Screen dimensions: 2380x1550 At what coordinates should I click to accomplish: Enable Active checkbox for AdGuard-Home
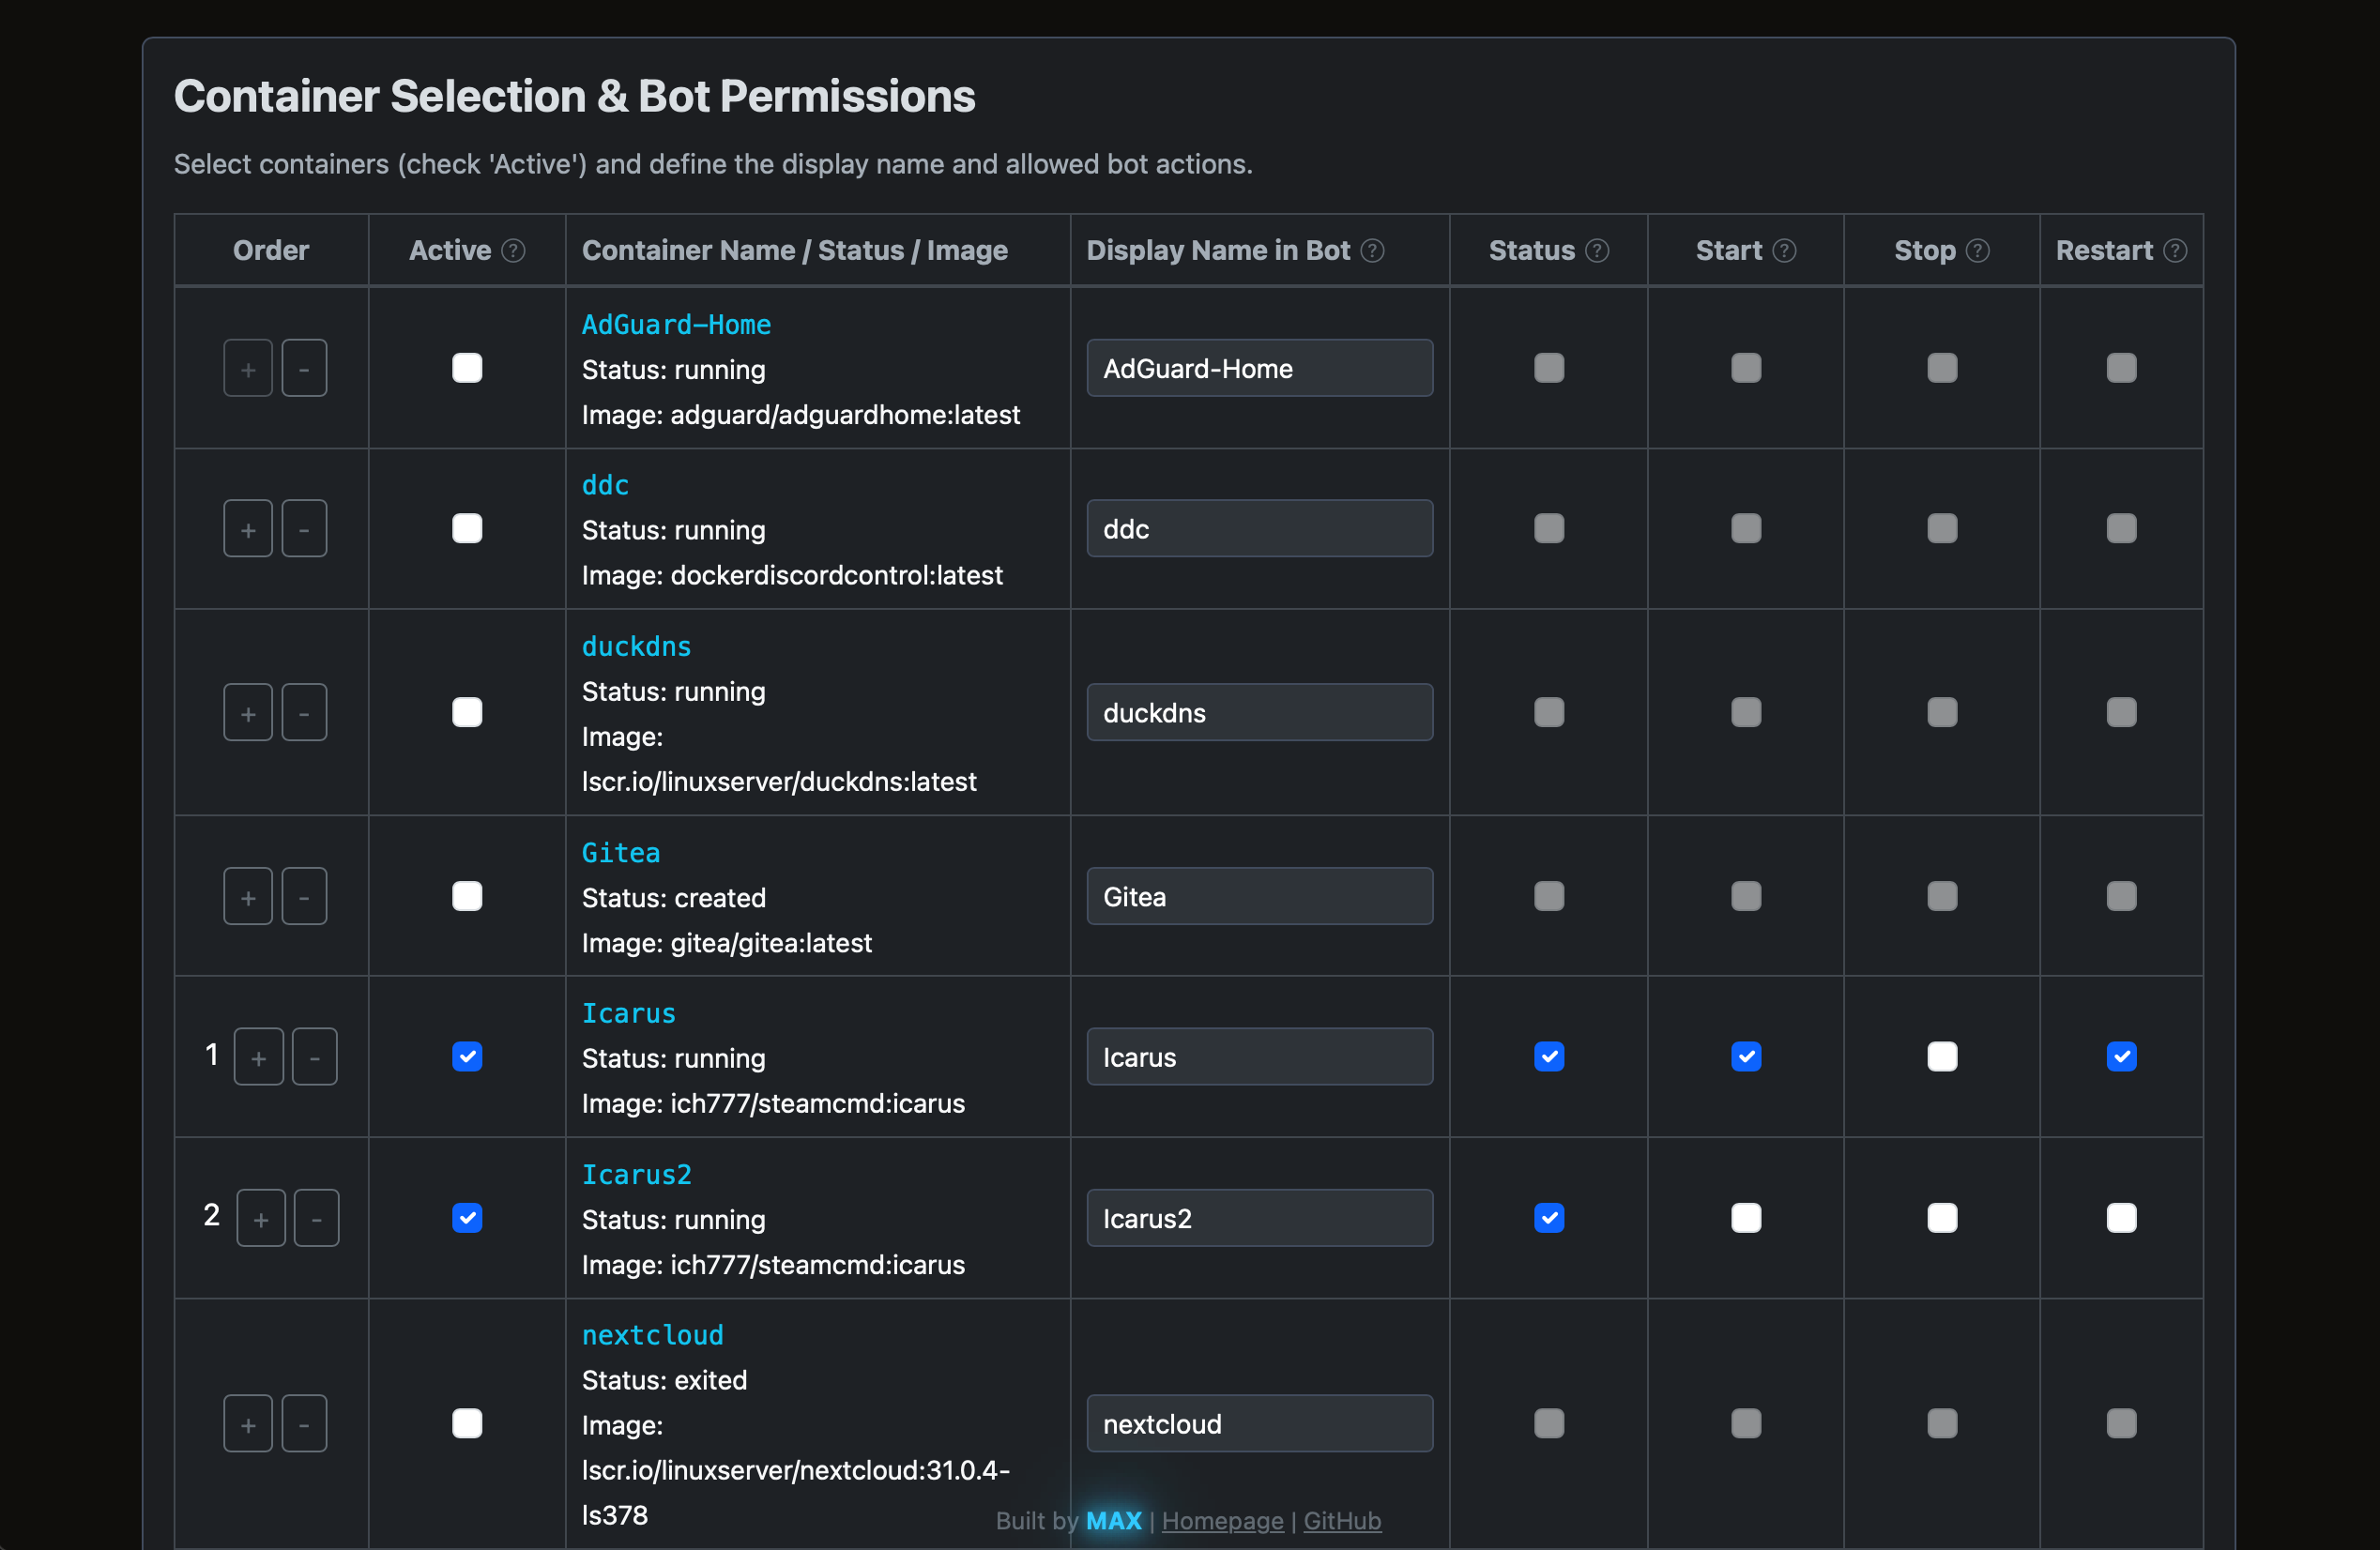click(x=467, y=368)
